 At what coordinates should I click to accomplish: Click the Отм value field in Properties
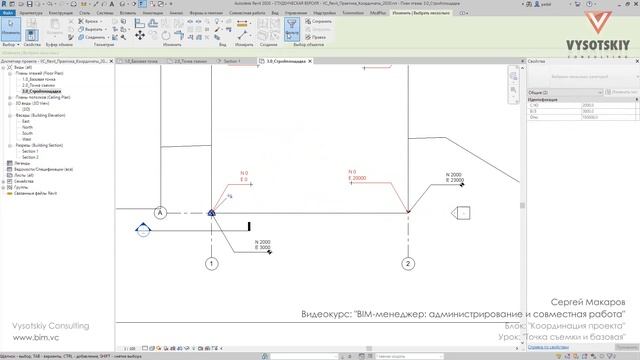coord(608,117)
